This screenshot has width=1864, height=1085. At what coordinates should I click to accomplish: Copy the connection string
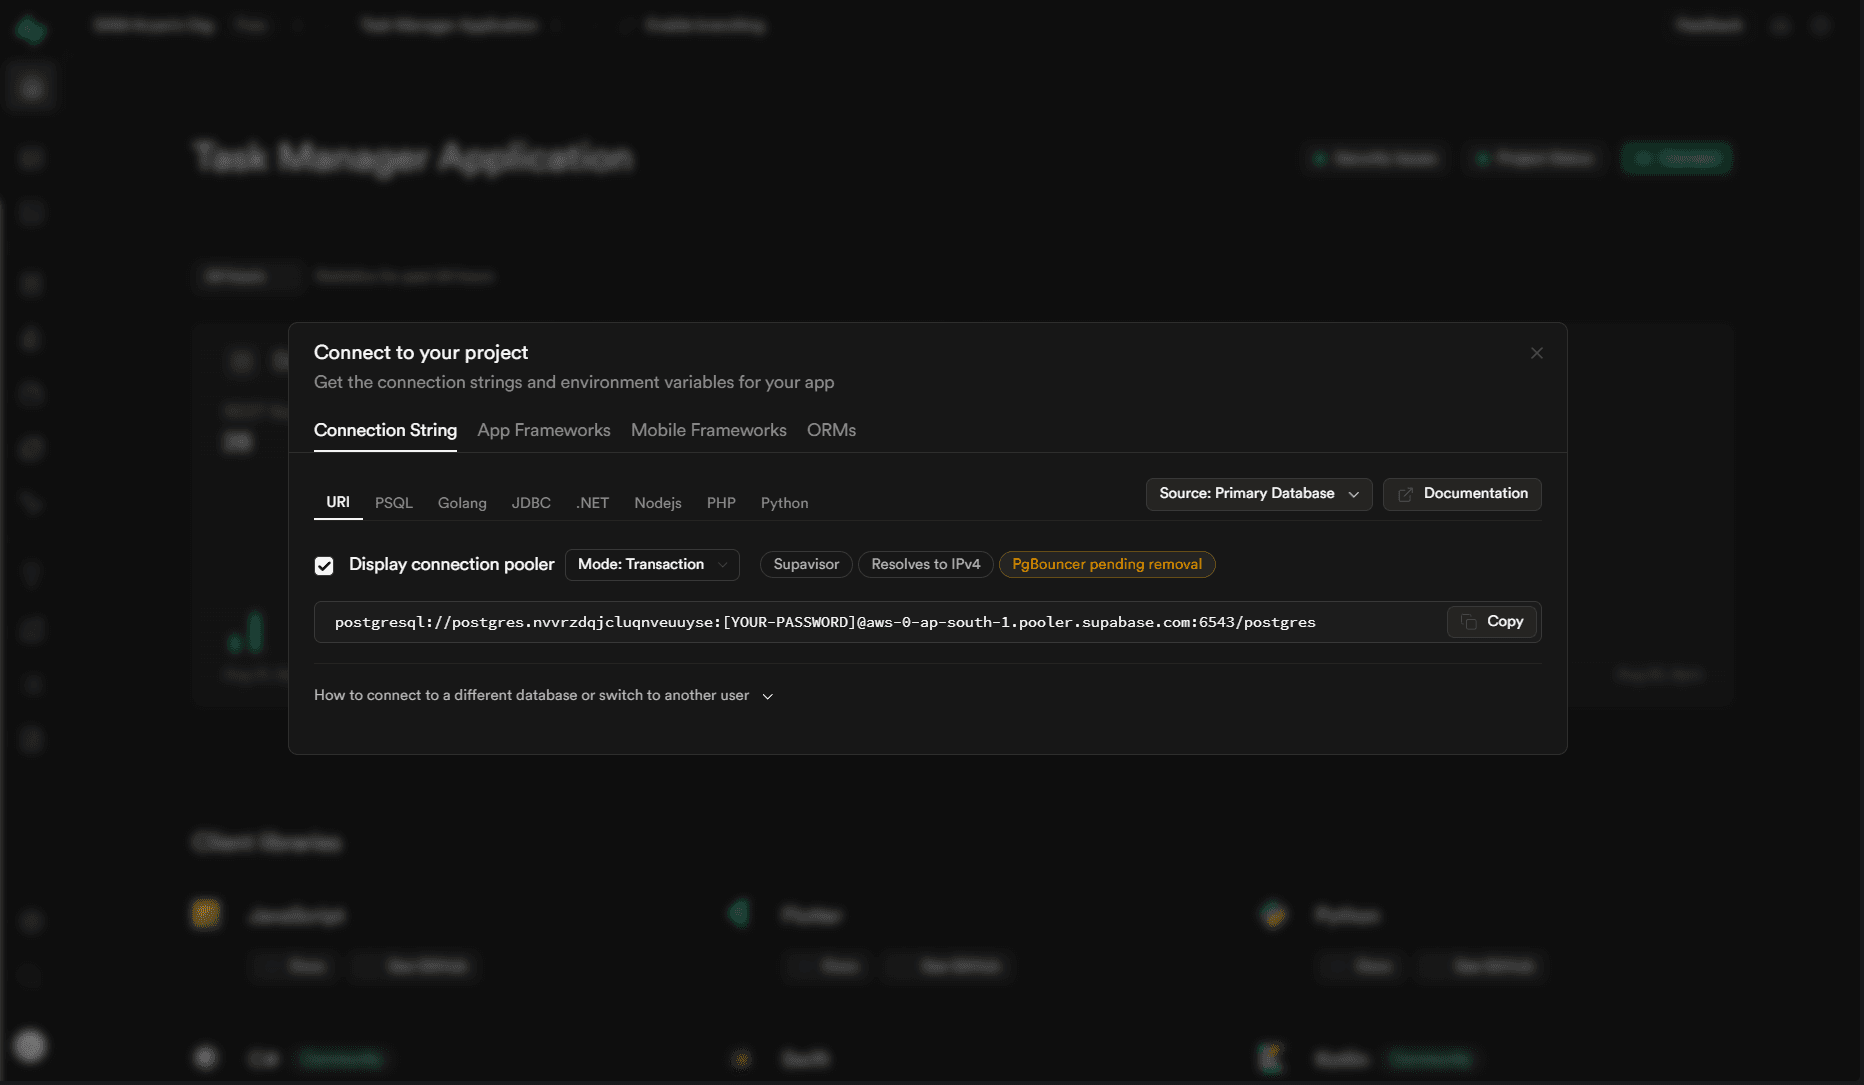click(x=1491, y=622)
